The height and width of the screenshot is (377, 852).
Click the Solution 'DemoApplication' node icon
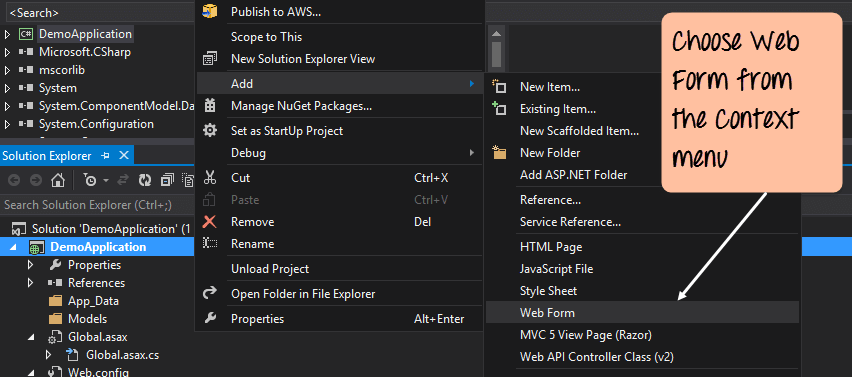coord(19,229)
